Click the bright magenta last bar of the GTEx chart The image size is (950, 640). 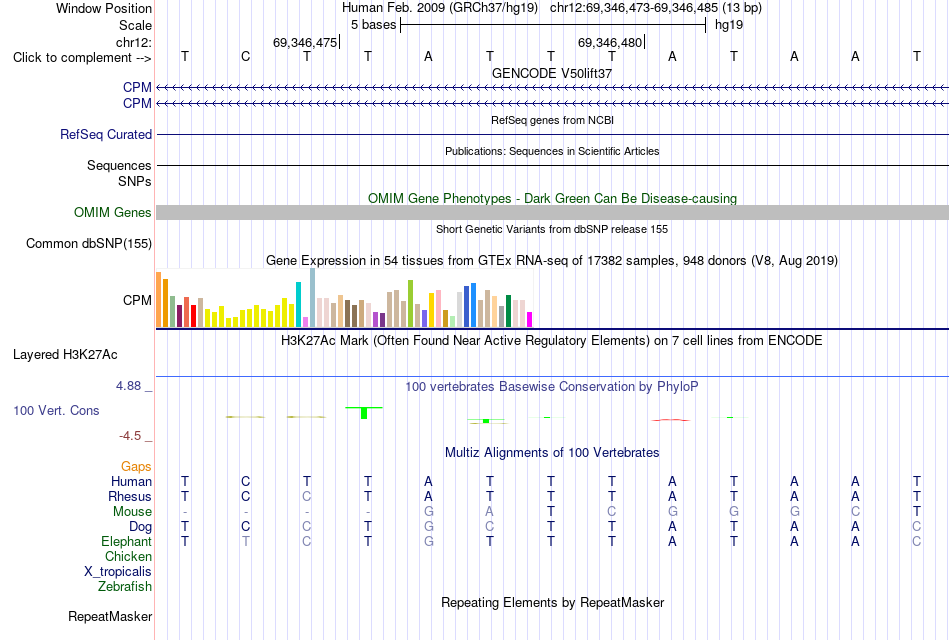530,319
